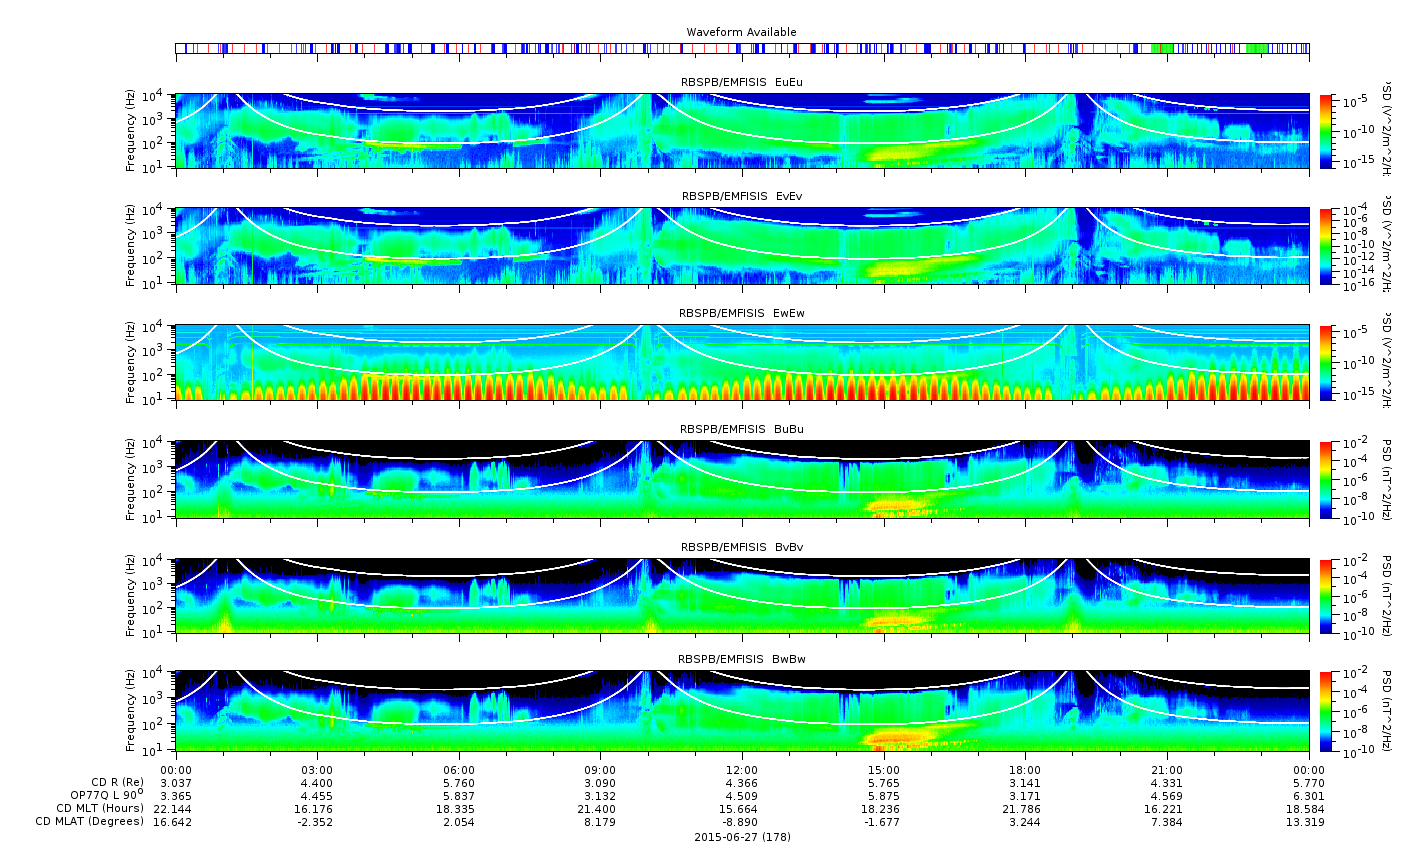Click the EwEw PSD color bar
Viewport: 1408px width, 859px height.
[x=1327, y=362]
